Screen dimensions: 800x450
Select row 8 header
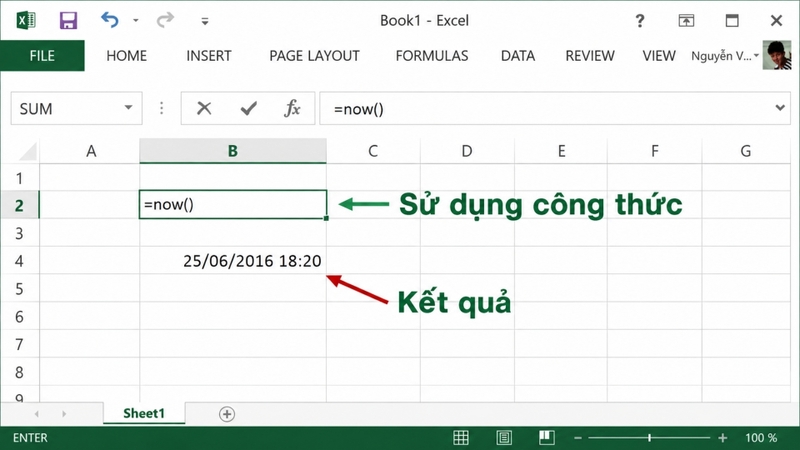19,372
